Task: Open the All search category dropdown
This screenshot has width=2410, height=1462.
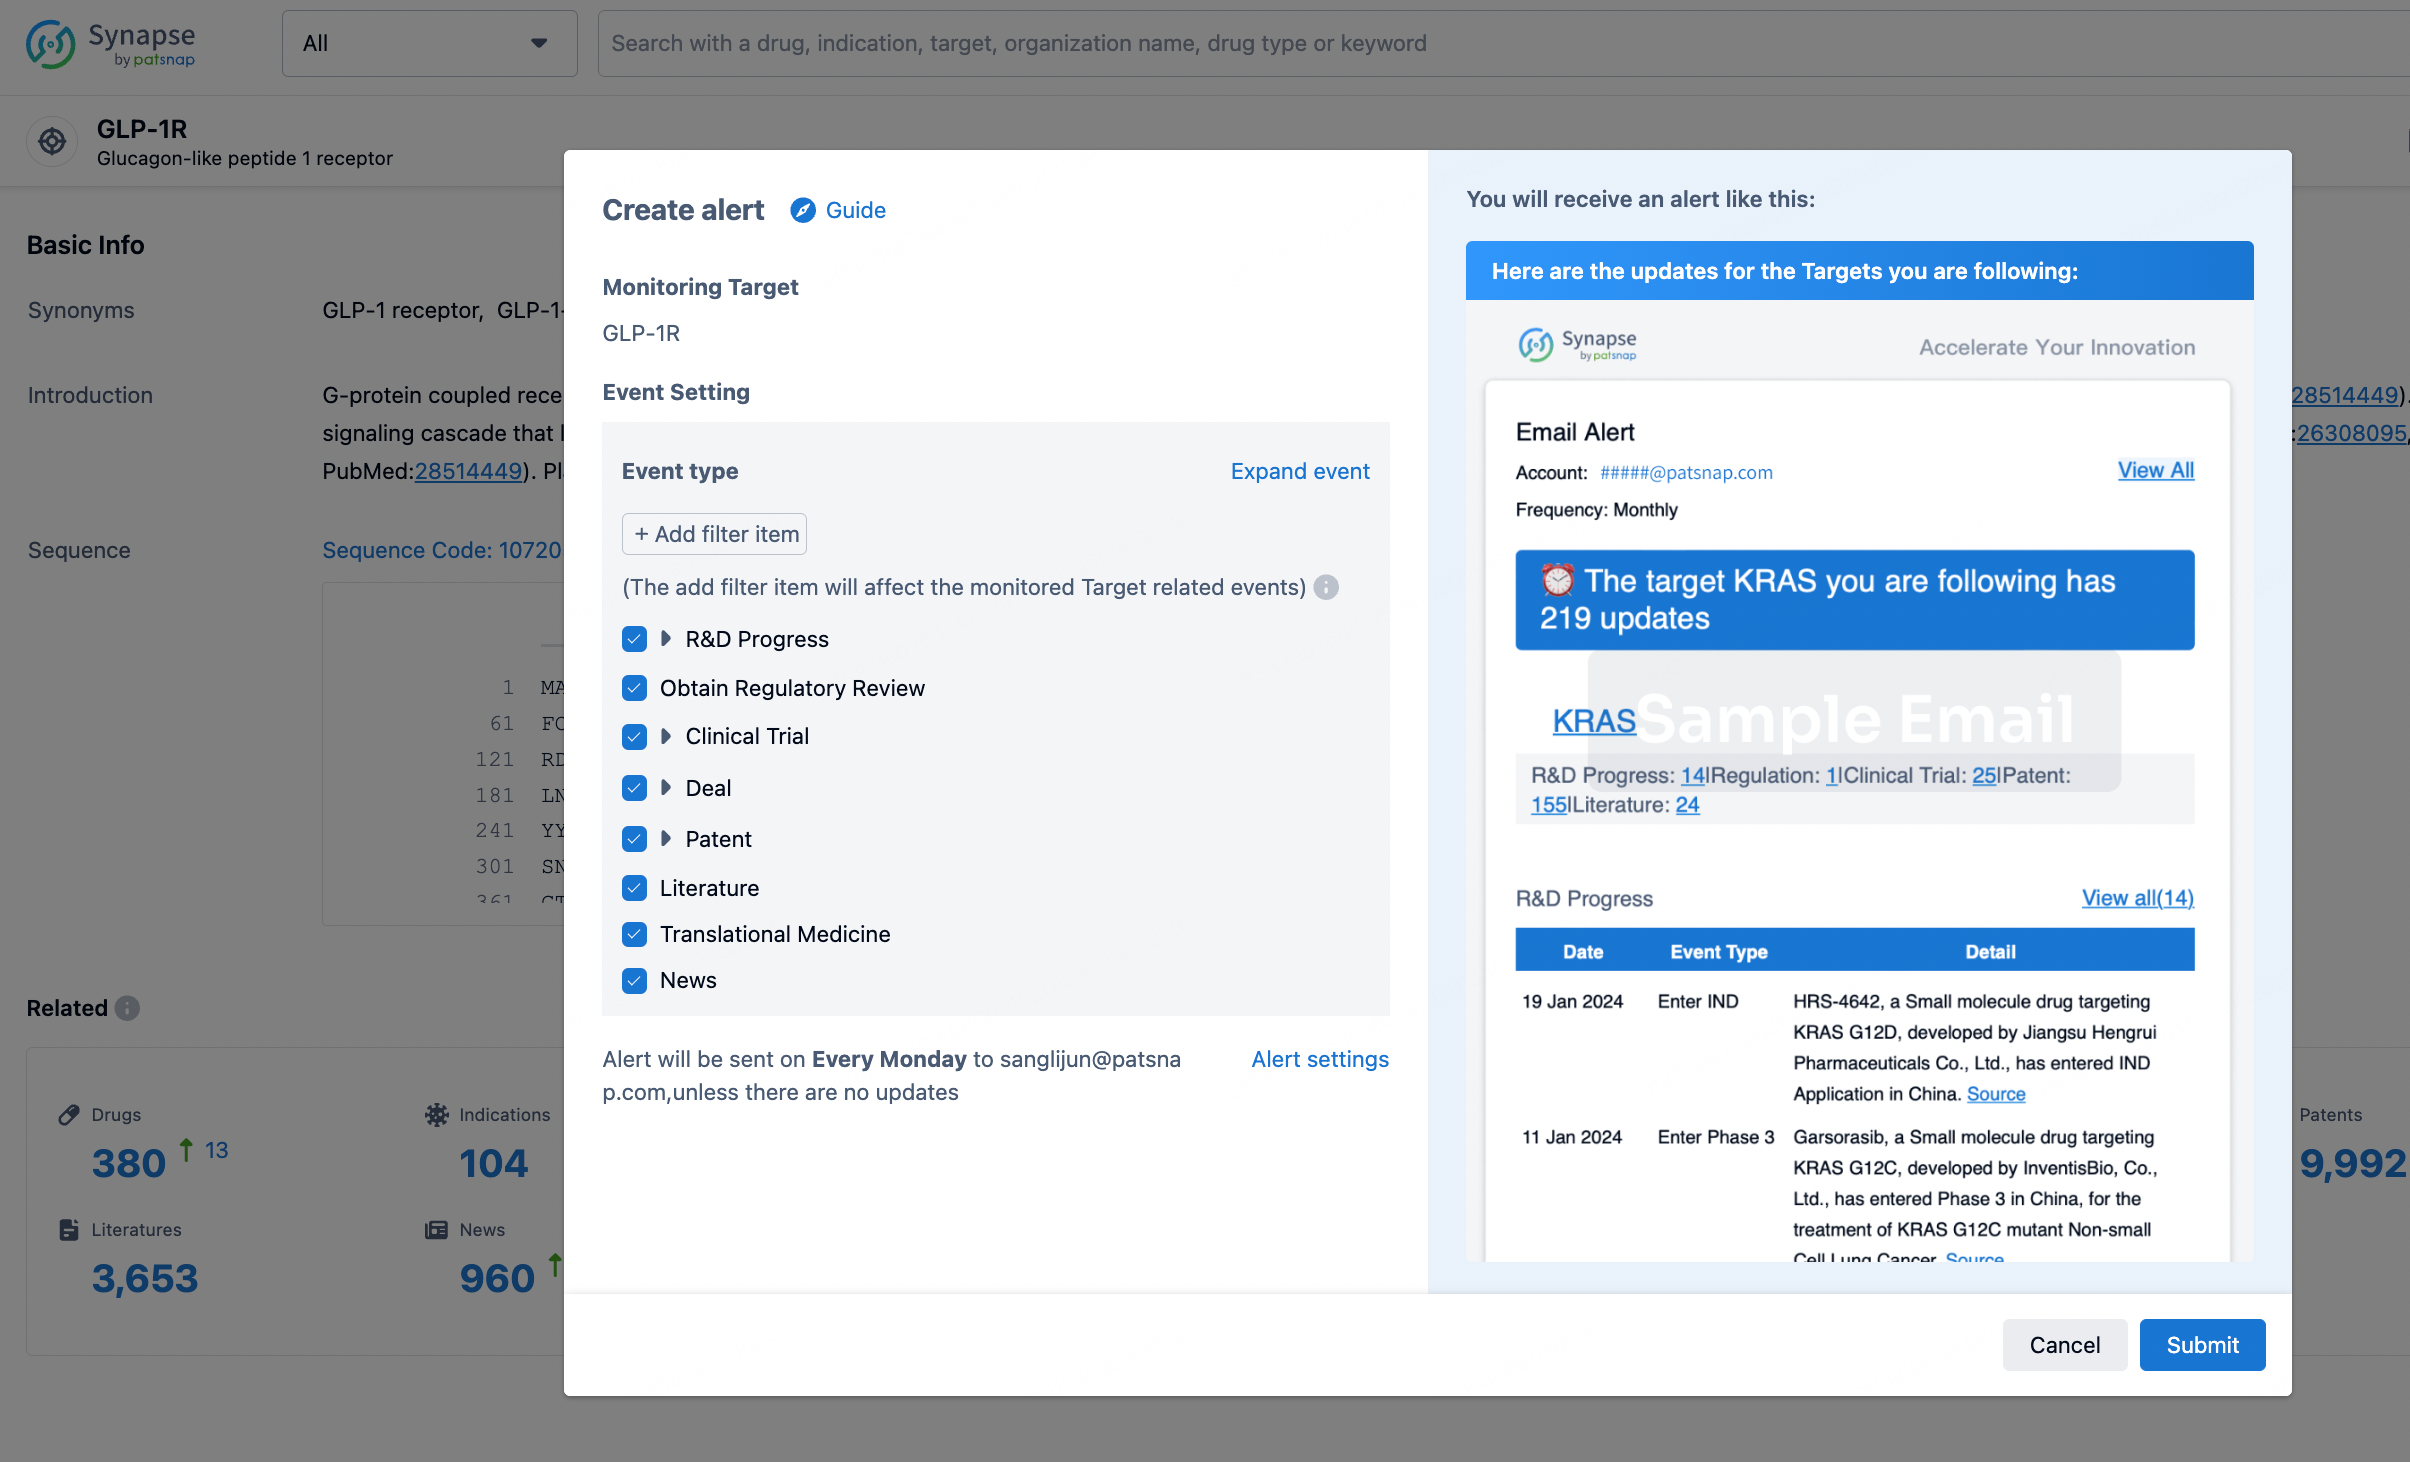Action: tap(429, 43)
